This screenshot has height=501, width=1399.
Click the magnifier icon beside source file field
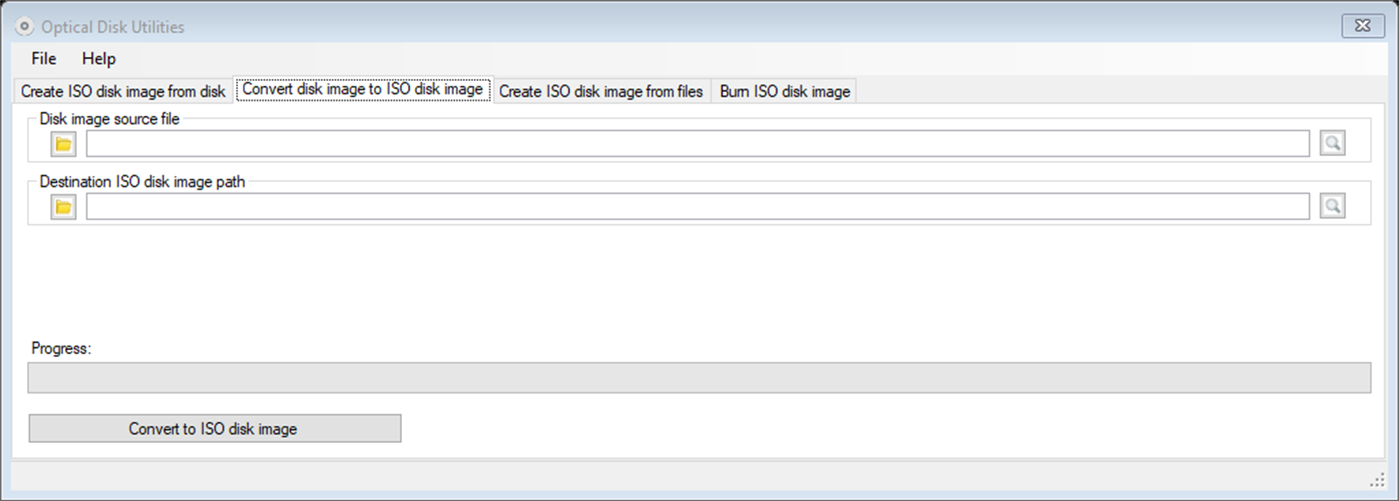1331,144
